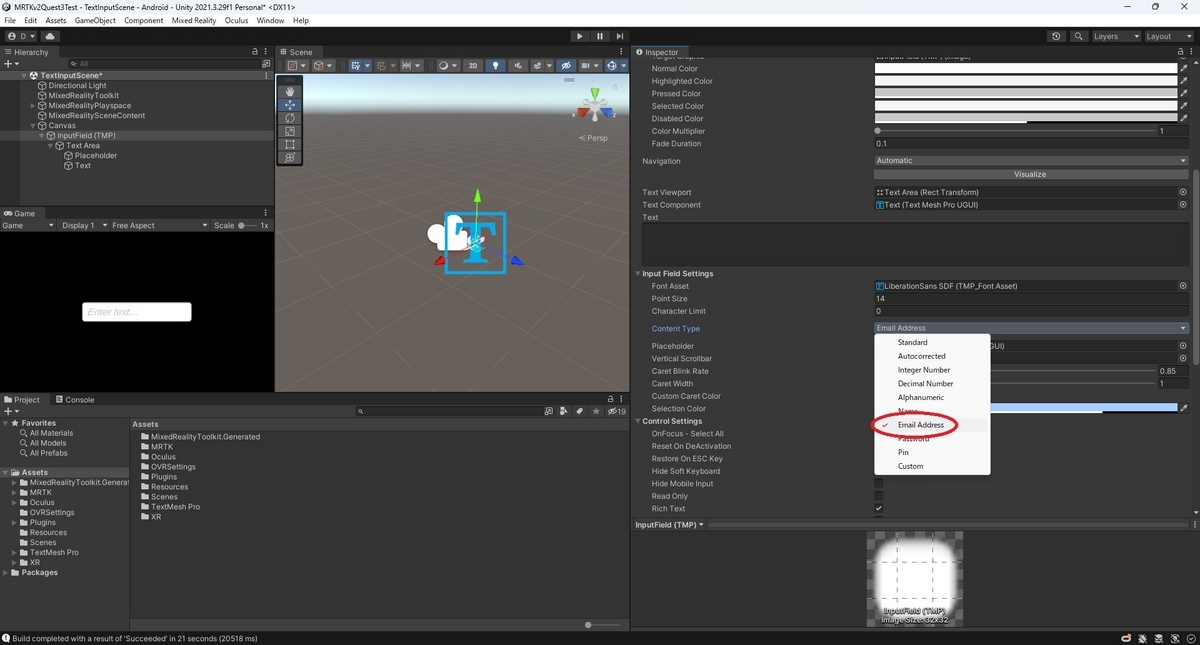Enable the Read Only checkbox
The width and height of the screenshot is (1200, 645).
(879, 496)
